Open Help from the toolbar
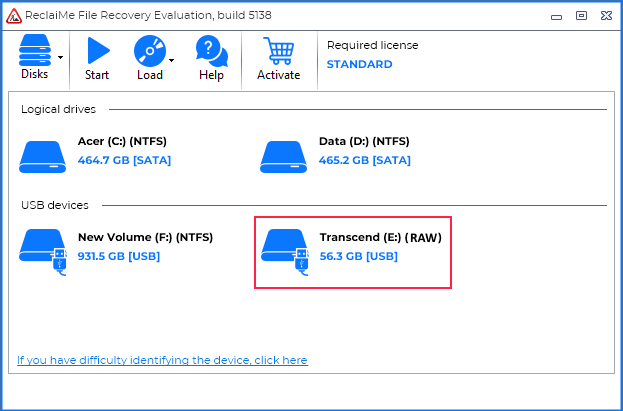The width and height of the screenshot is (623, 411). pos(211,58)
